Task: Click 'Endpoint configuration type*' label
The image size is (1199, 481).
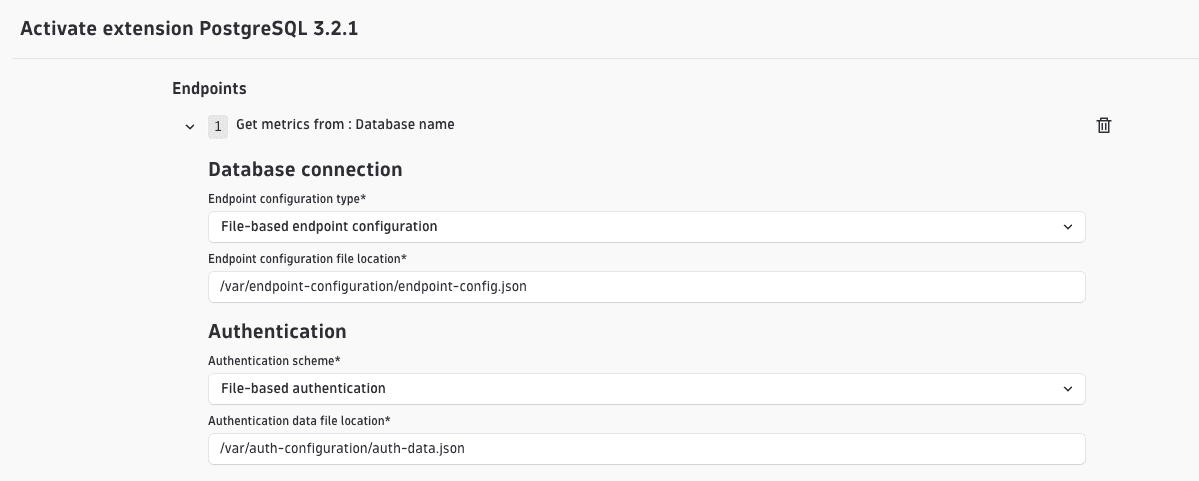Action: (287, 199)
